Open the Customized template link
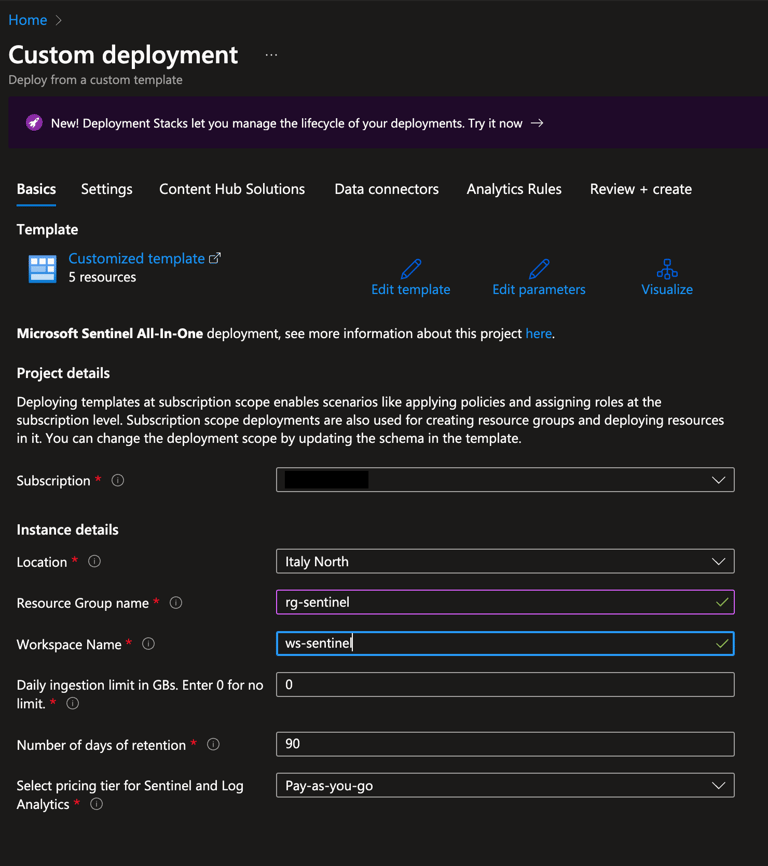Image resolution: width=768 pixels, height=866 pixels. tap(136, 258)
